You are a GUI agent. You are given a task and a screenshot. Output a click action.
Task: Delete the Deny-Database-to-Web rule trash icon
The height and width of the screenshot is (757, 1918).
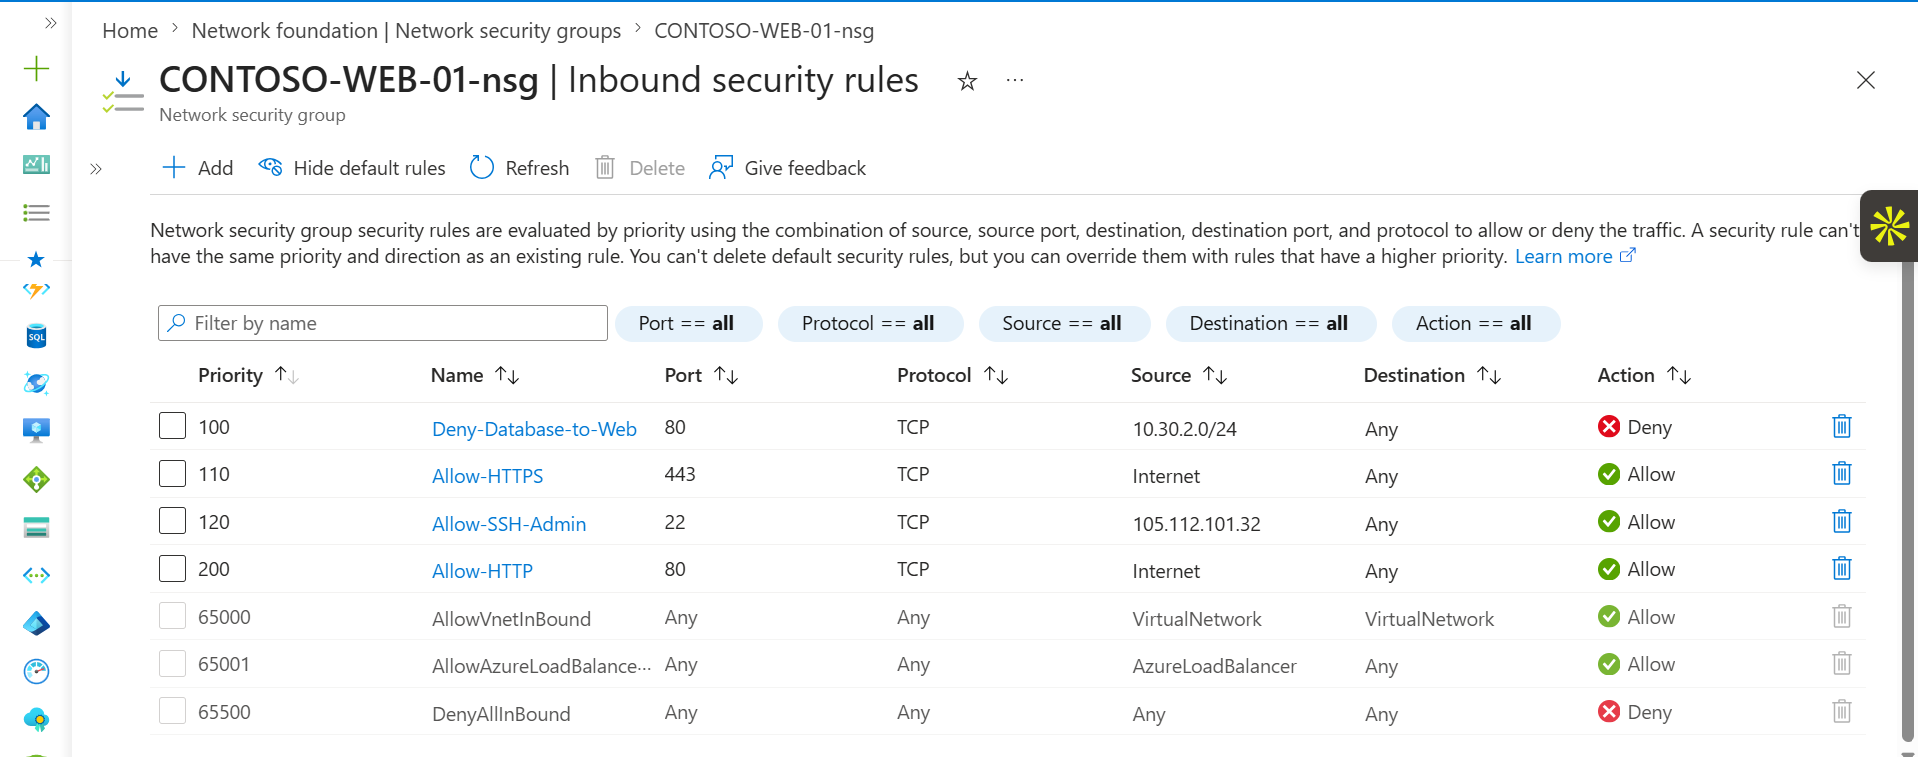1841,427
